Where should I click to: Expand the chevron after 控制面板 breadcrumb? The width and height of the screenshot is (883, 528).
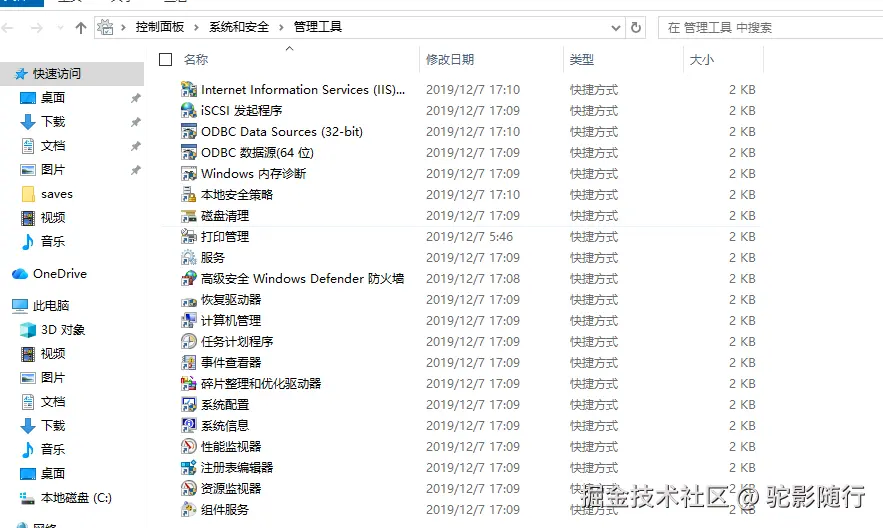(x=196, y=27)
